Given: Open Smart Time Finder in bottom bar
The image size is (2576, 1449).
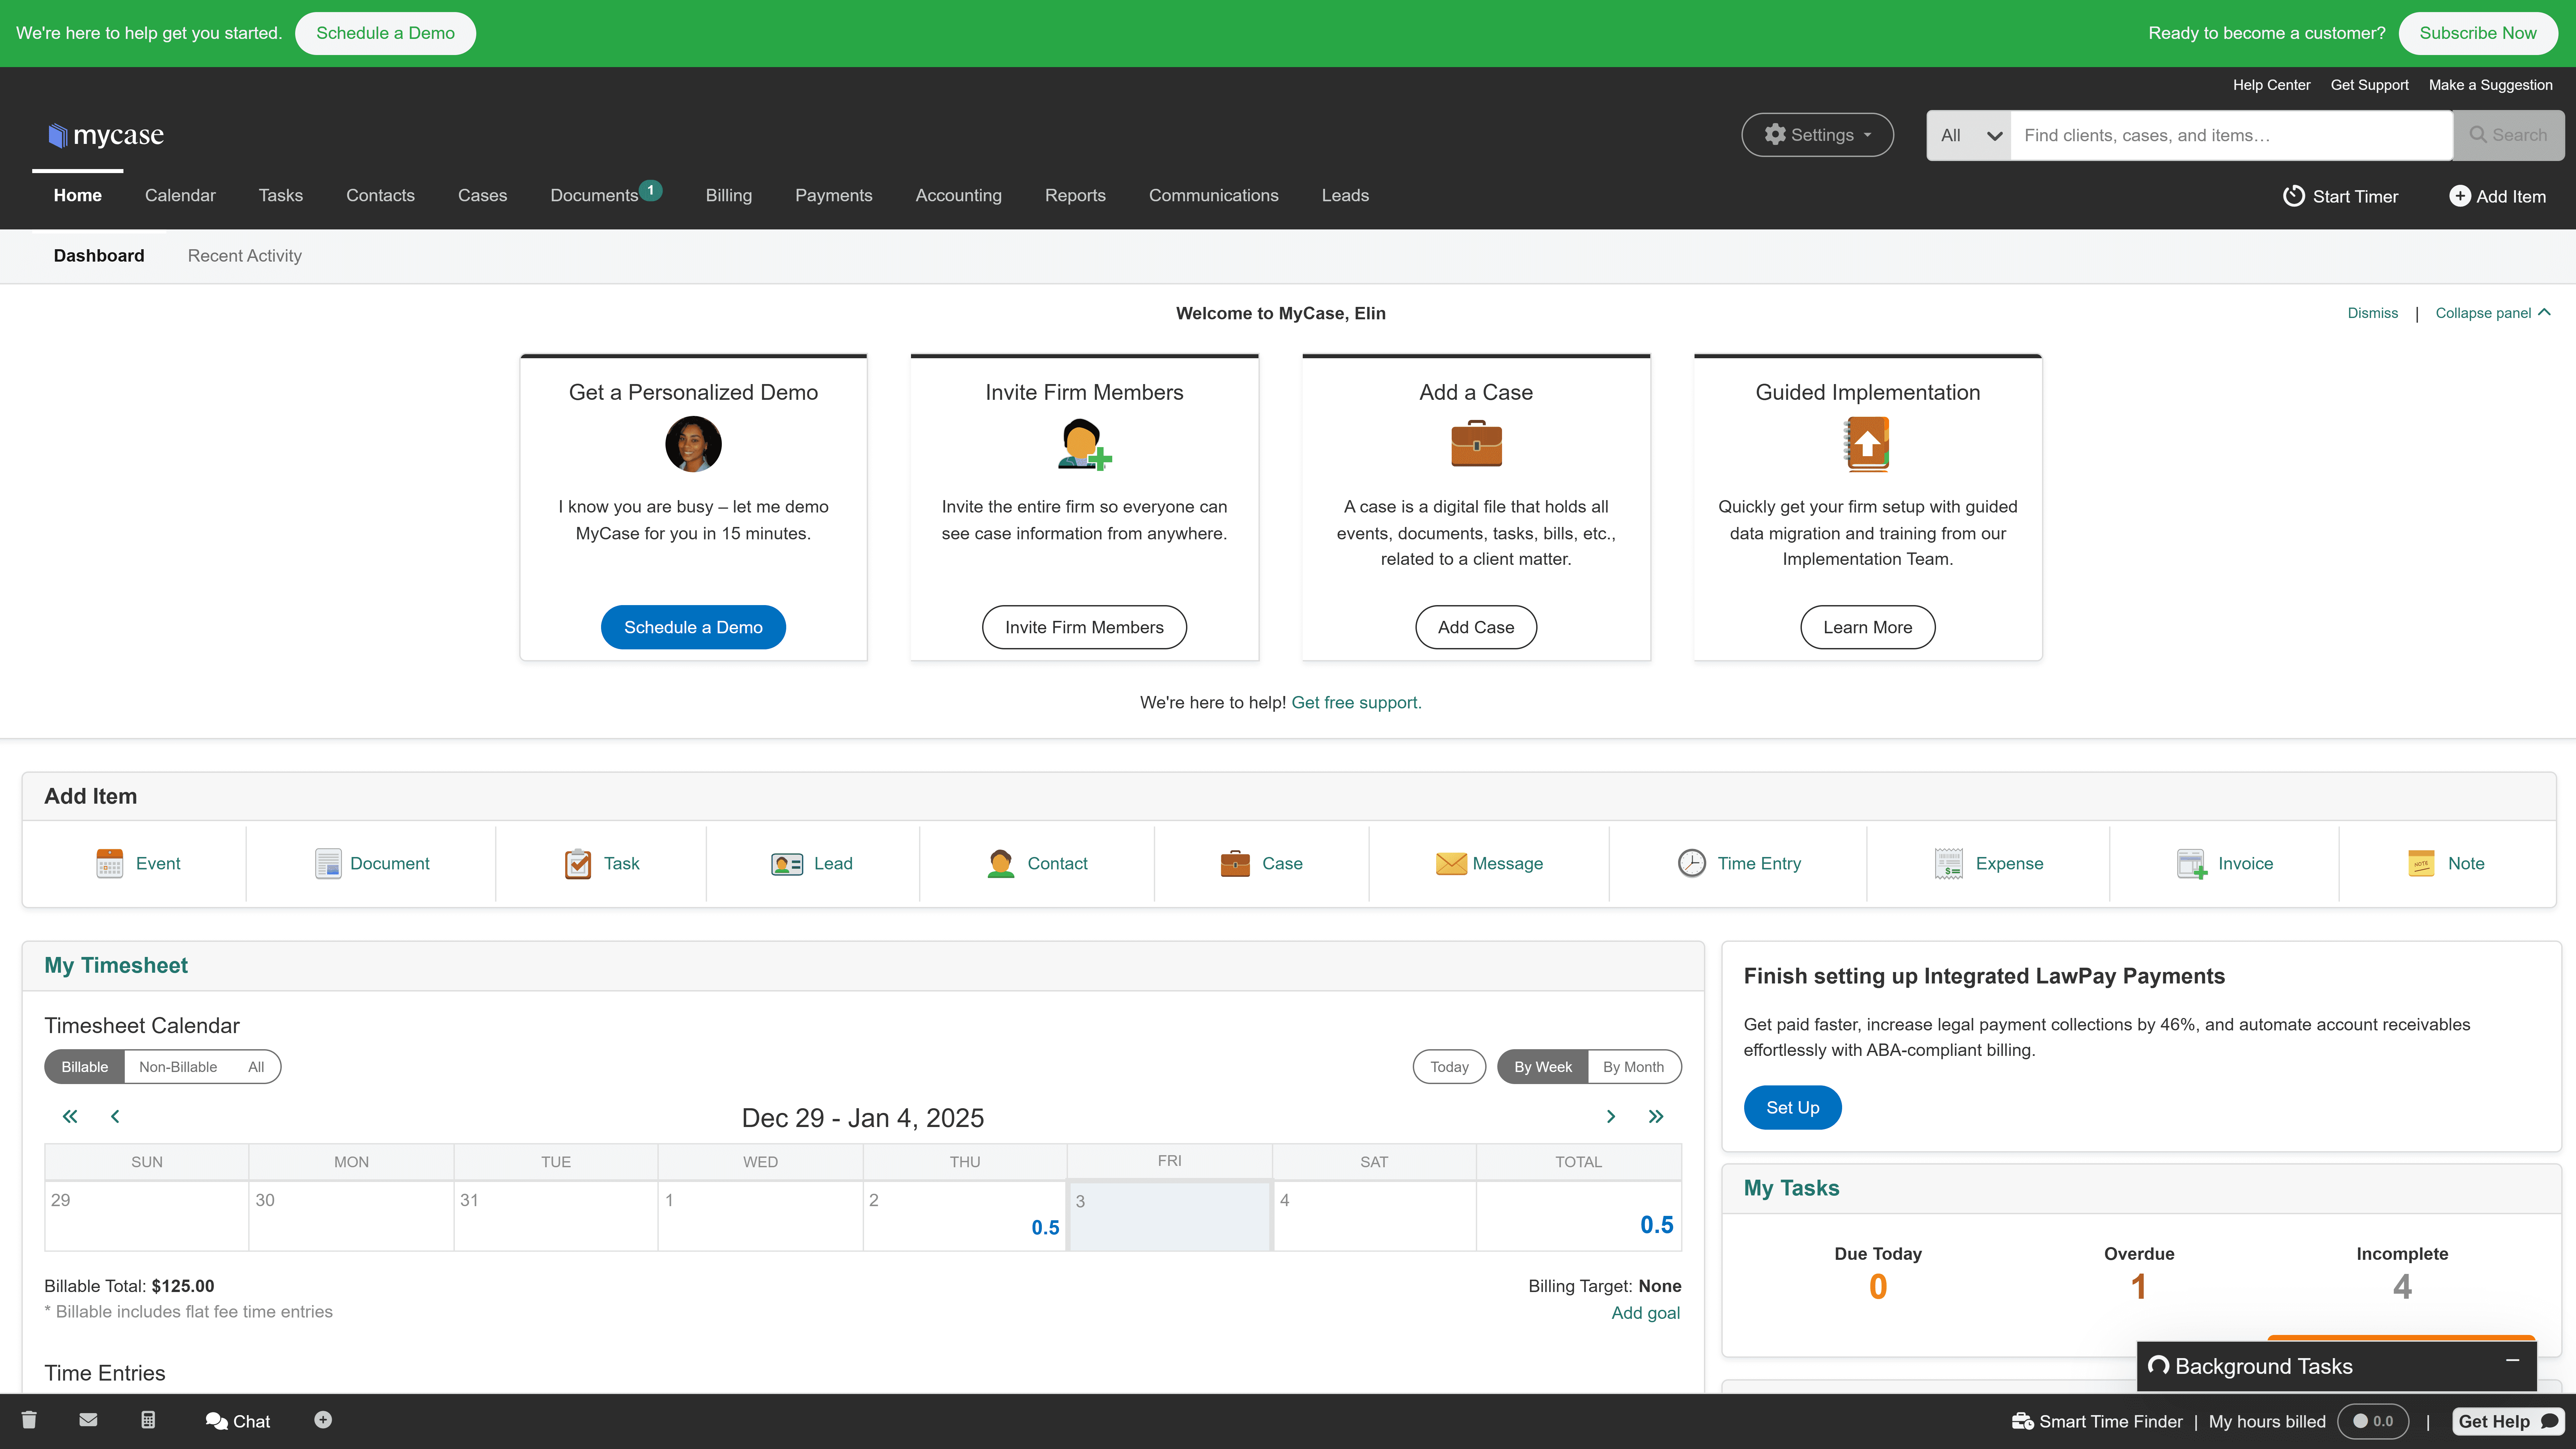Looking at the screenshot, I should (x=2097, y=1421).
